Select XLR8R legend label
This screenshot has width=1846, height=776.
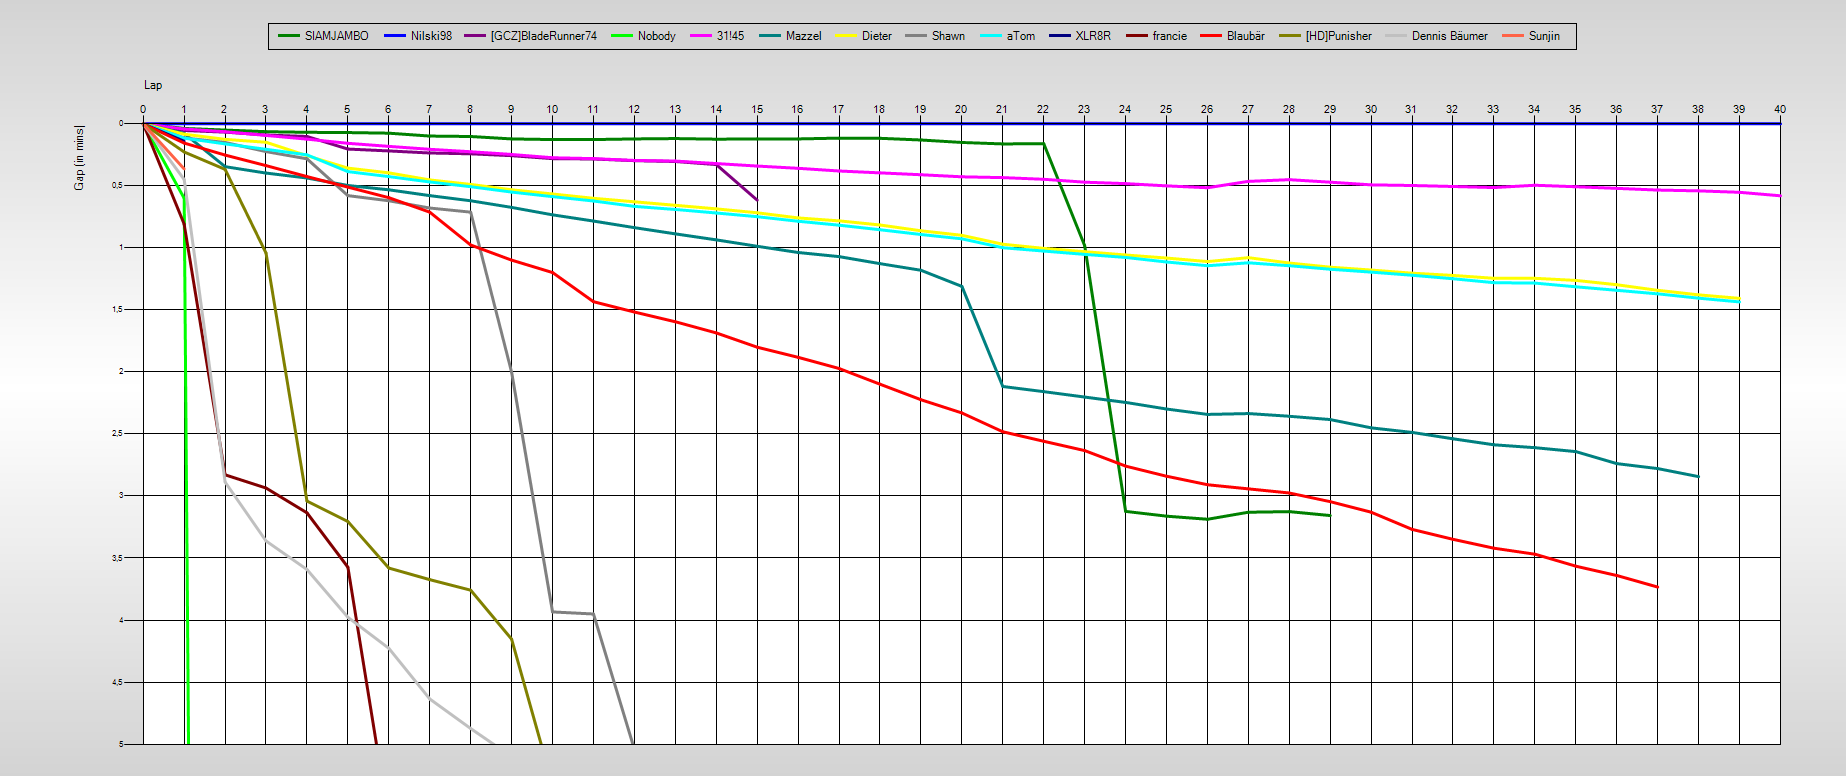(x=1093, y=36)
